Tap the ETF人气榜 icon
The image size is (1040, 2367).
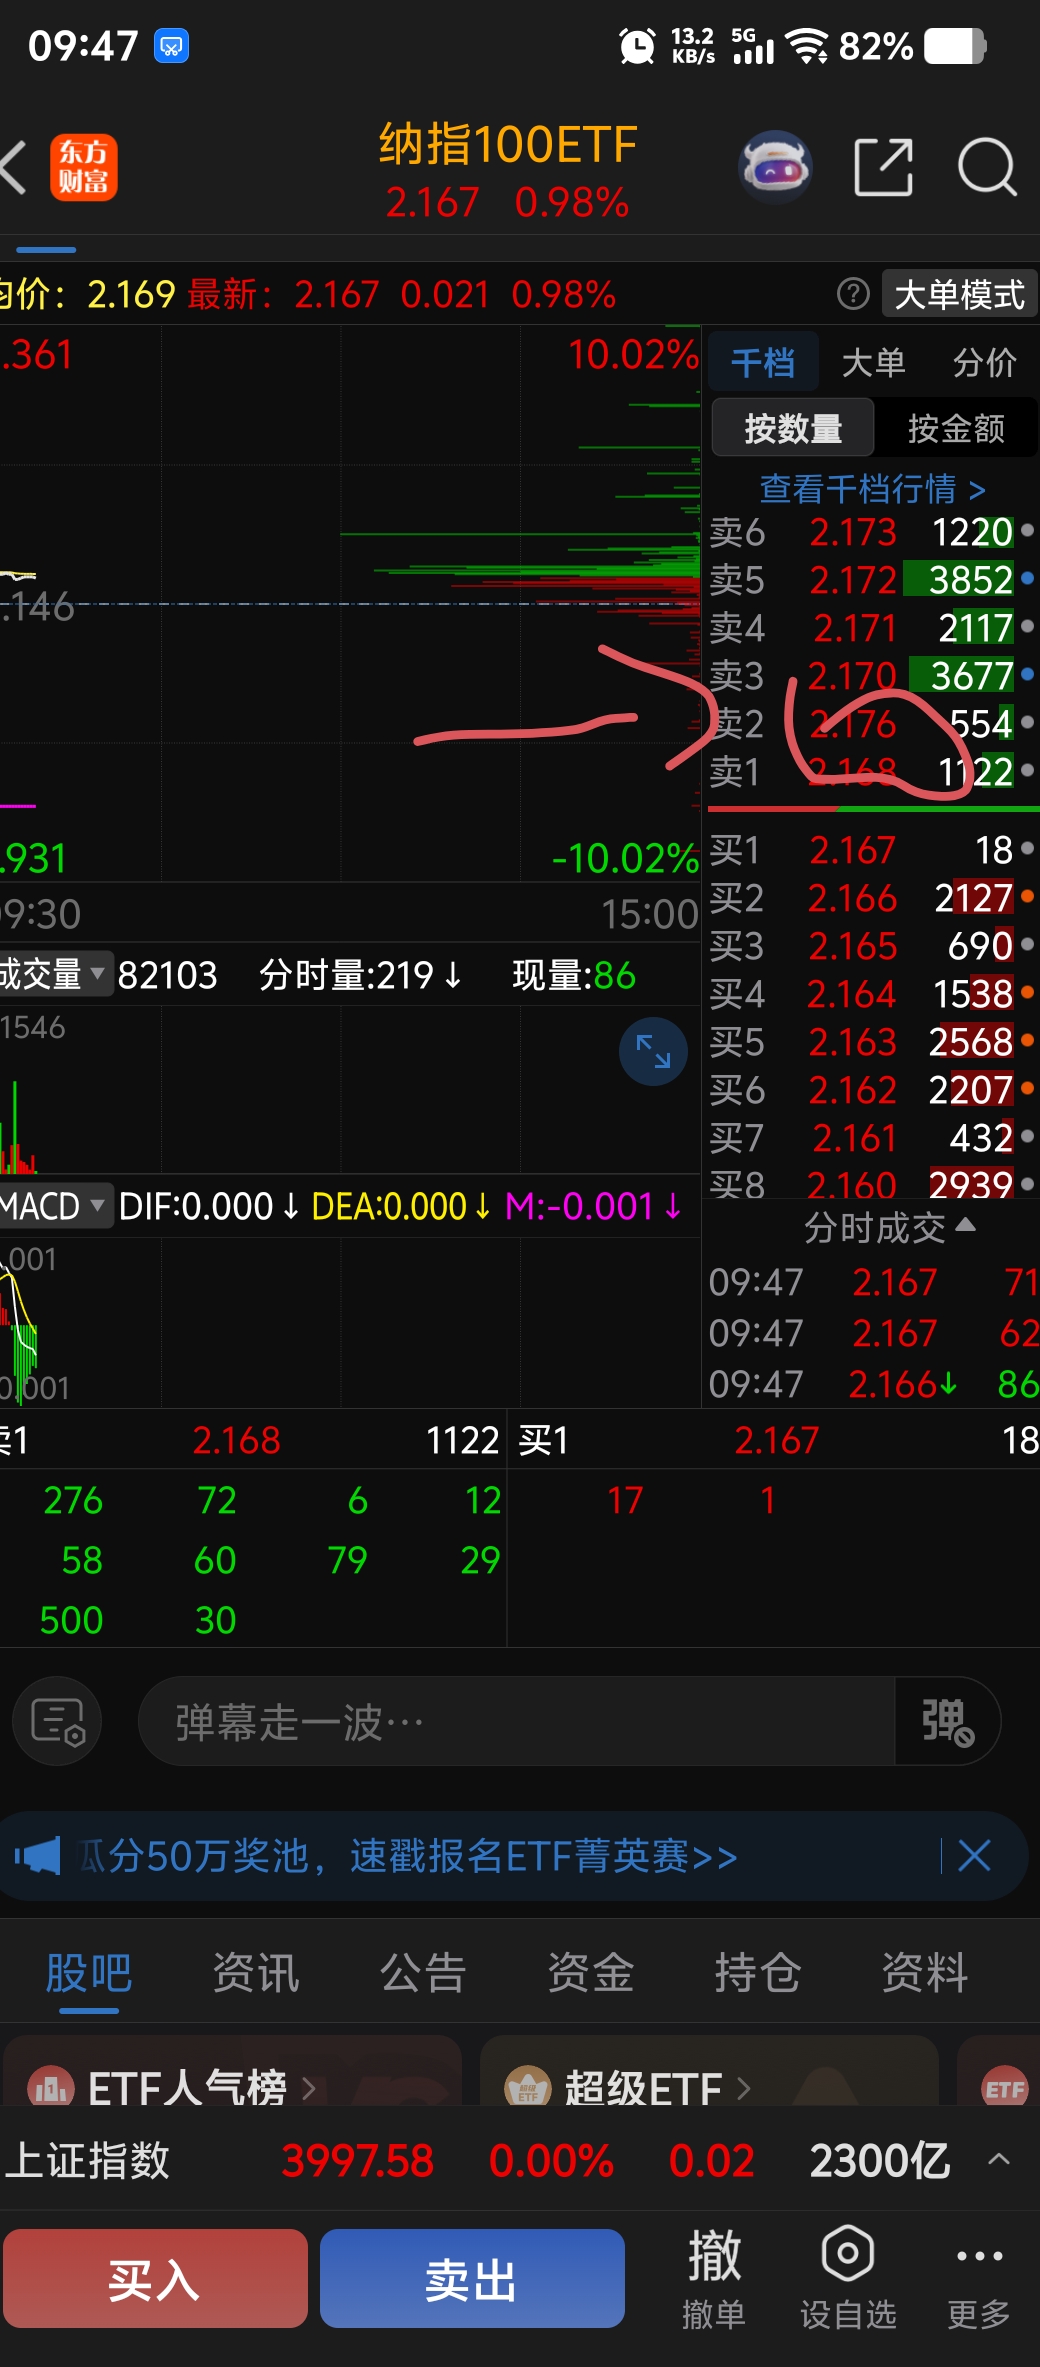[x=50, y=2088]
